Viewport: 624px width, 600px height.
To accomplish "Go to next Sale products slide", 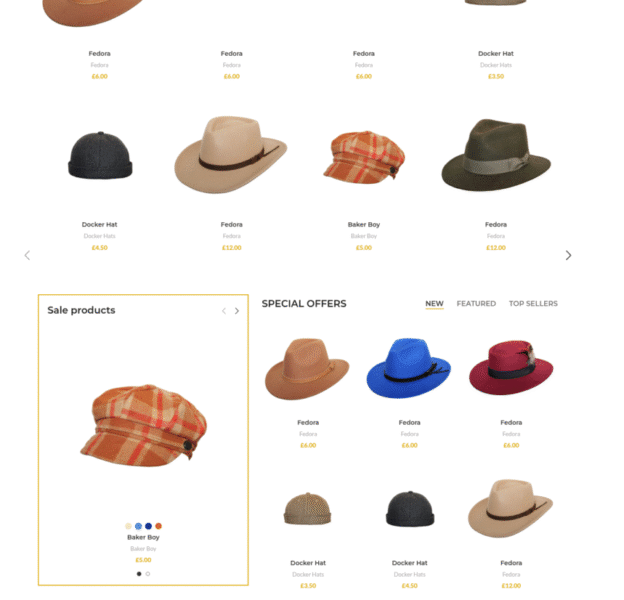I will 237,311.
